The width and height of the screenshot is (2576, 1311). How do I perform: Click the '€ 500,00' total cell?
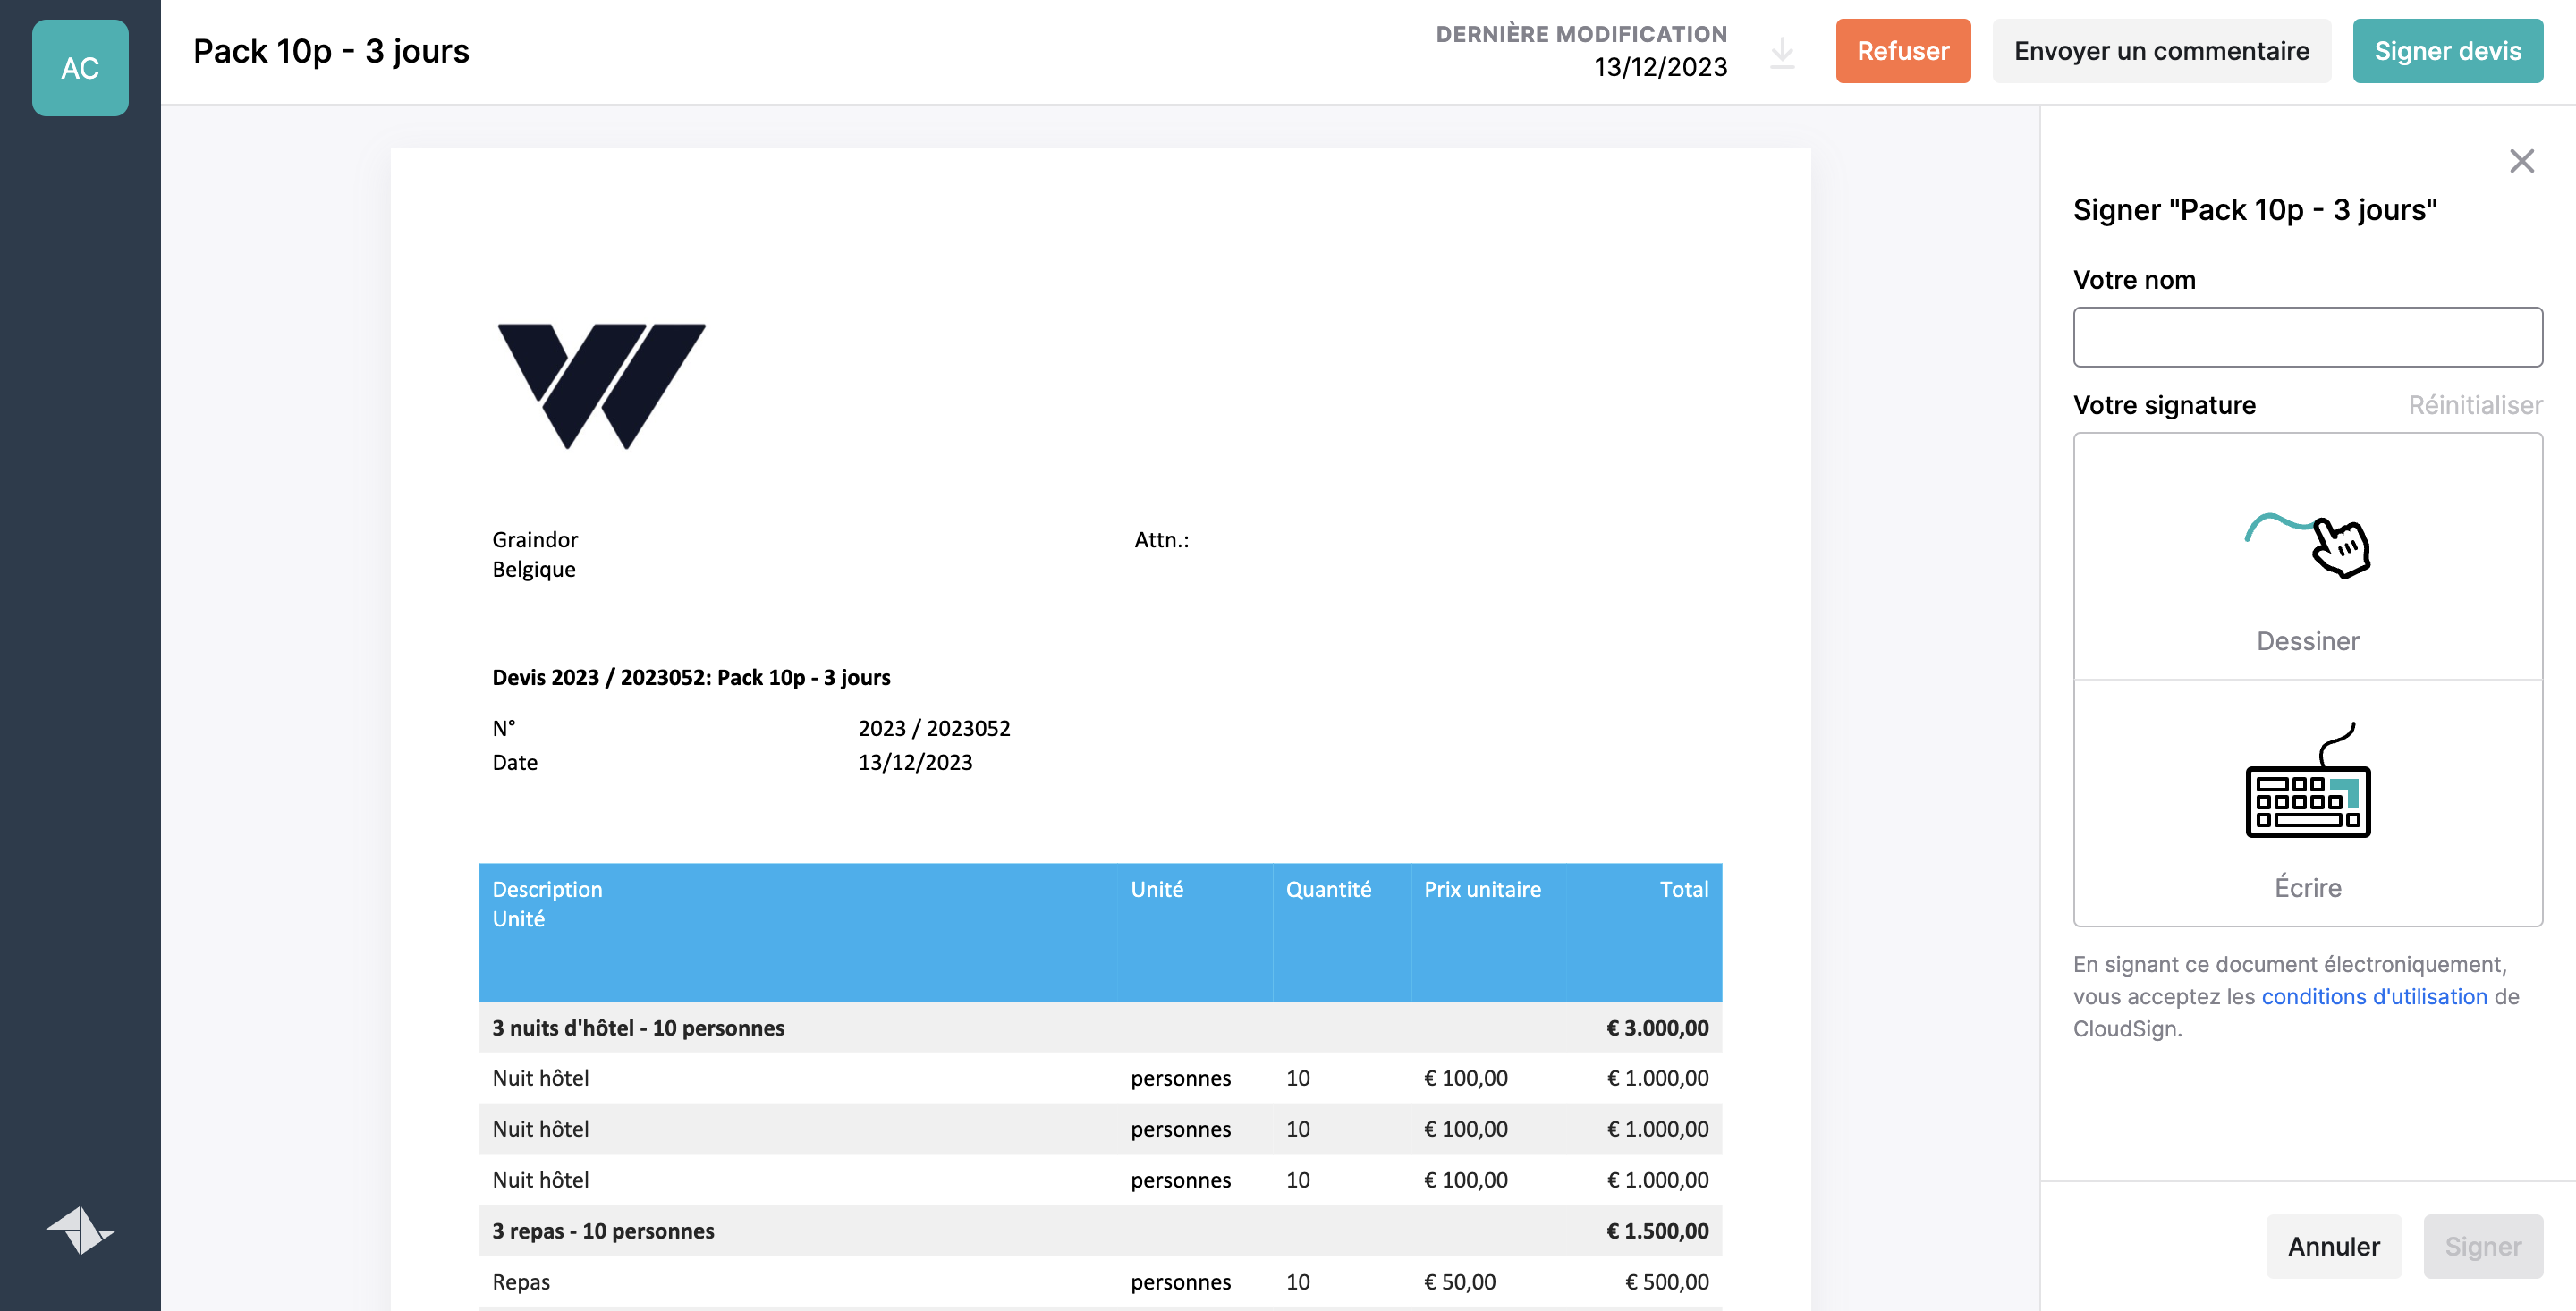1666,1281
